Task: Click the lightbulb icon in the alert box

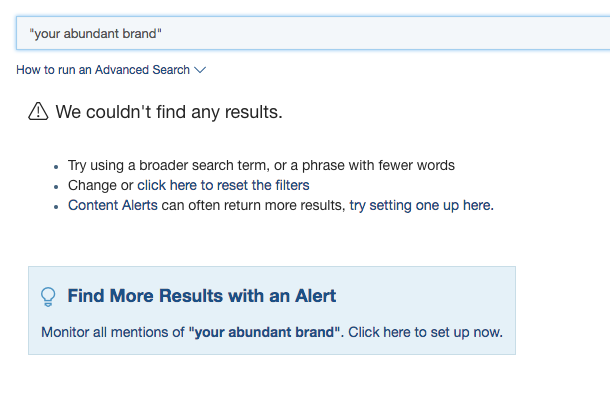Action: point(48,297)
